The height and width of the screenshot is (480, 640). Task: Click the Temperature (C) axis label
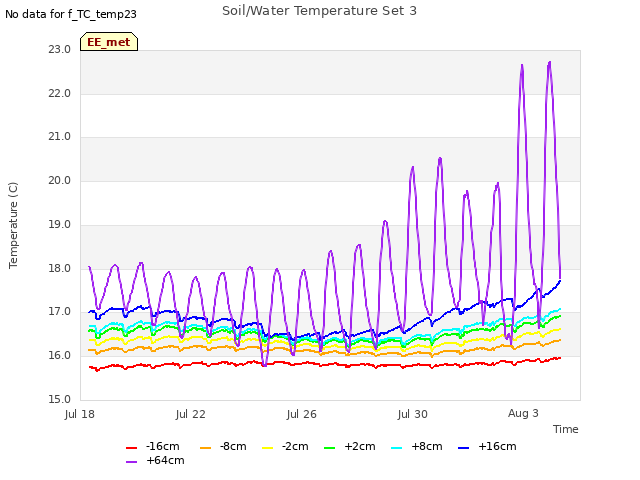tap(13, 225)
